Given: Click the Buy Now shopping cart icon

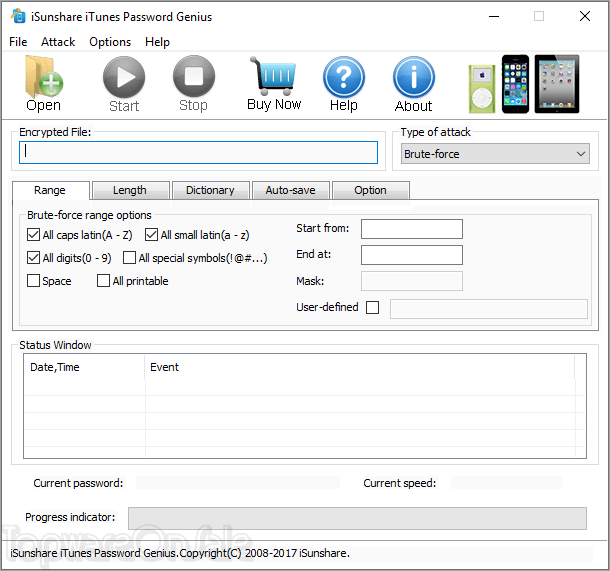Looking at the screenshot, I should [x=274, y=76].
